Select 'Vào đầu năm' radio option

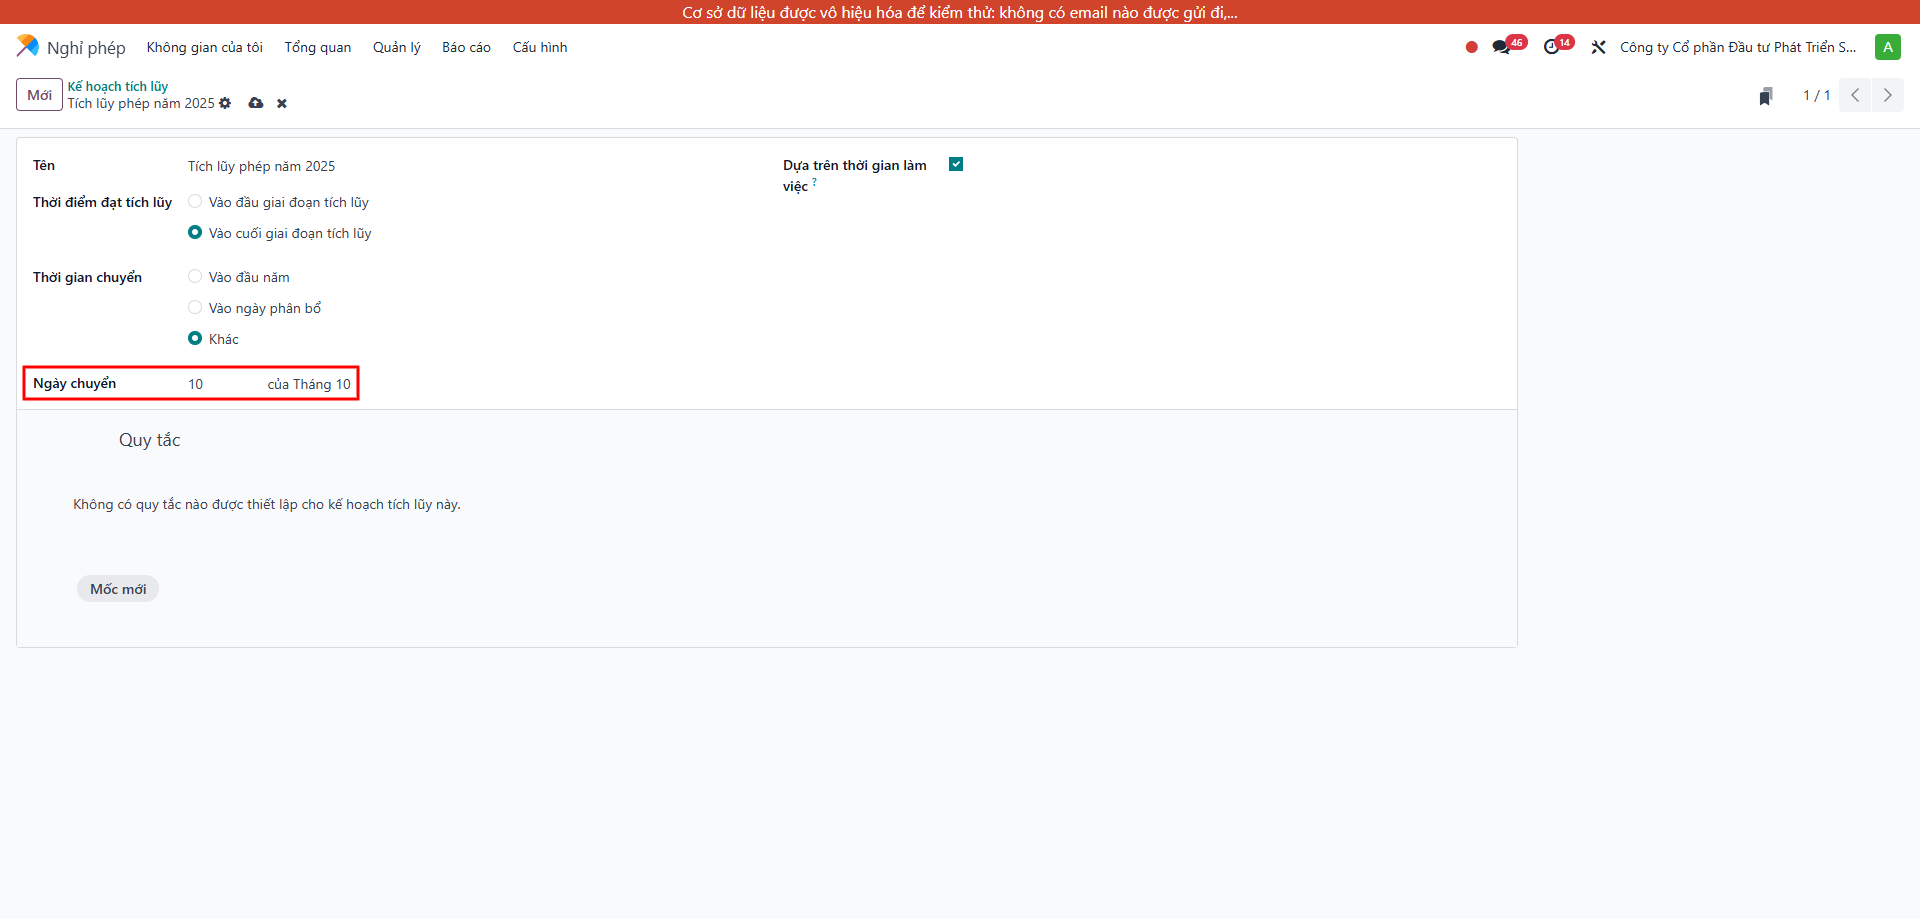click(195, 276)
